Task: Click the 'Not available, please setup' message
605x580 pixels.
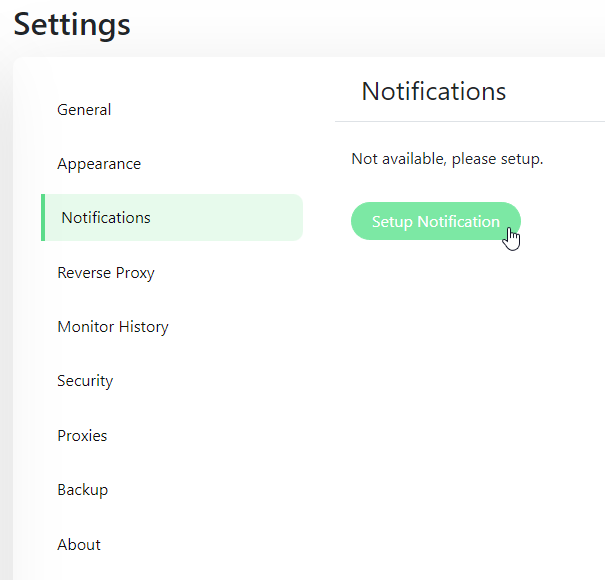Action: [447, 159]
